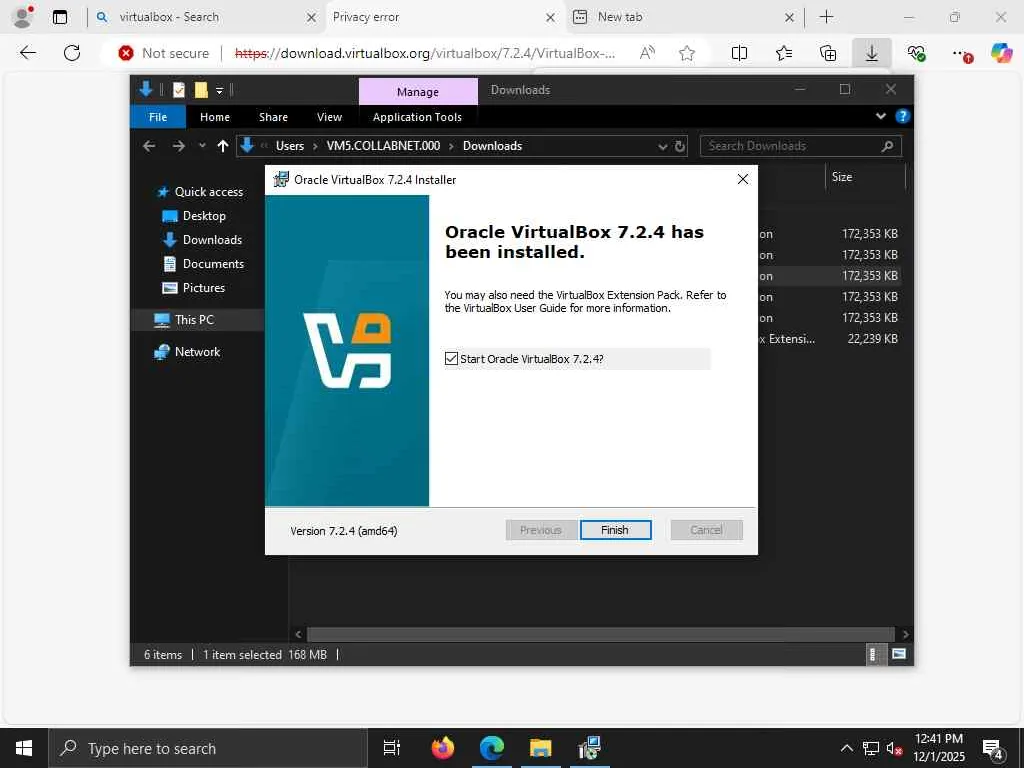Screen dimensions: 1024x768
Task: Open Copilot in Edge
Action: [x=1001, y=53]
